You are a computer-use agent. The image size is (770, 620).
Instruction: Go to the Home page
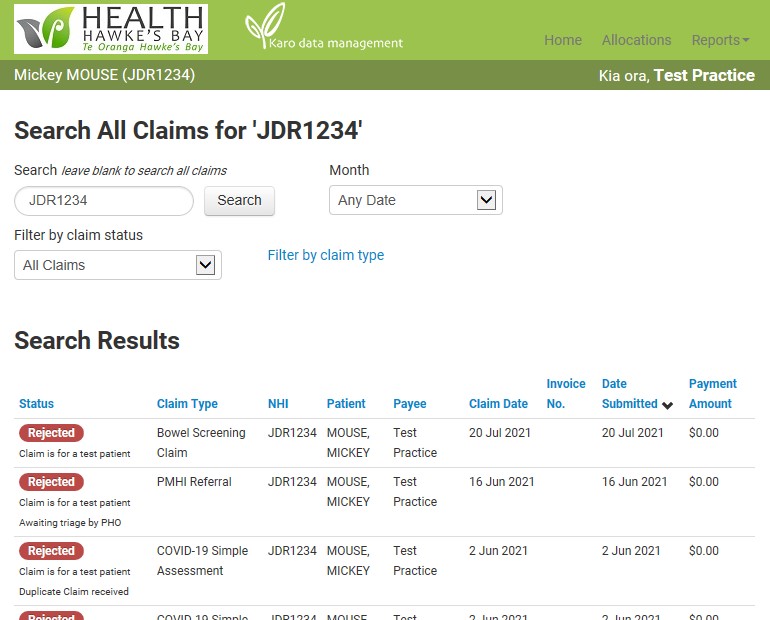click(563, 40)
